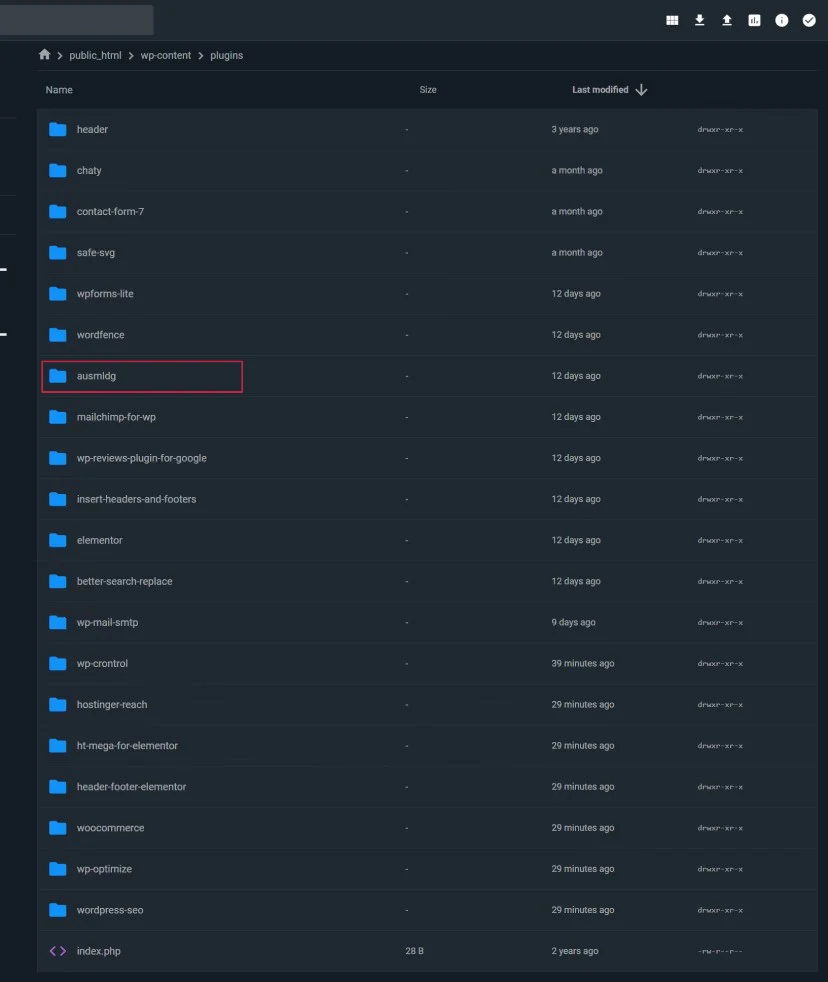Click the wpforms-lite folder icon
828x982 pixels.
(x=58, y=294)
